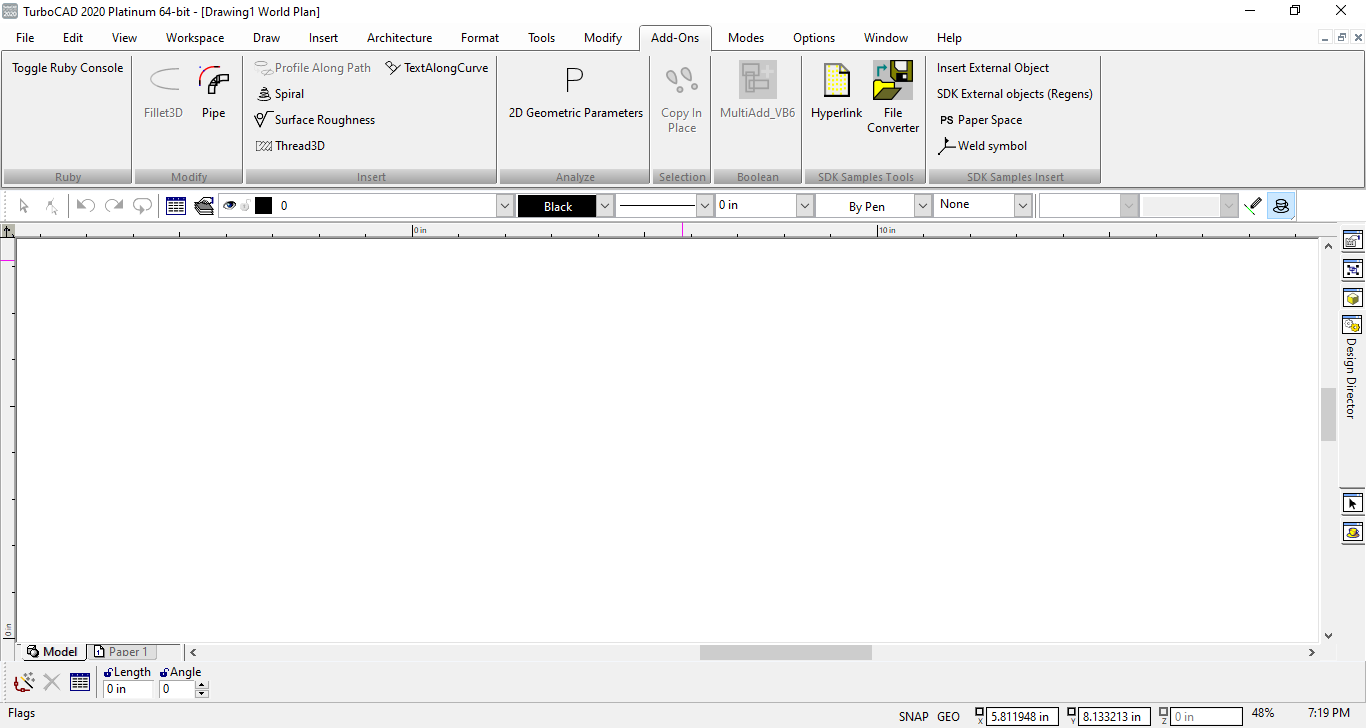This screenshot has width=1366, height=728.
Task: Click the Copy In Place icon
Action: tap(682, 80)
